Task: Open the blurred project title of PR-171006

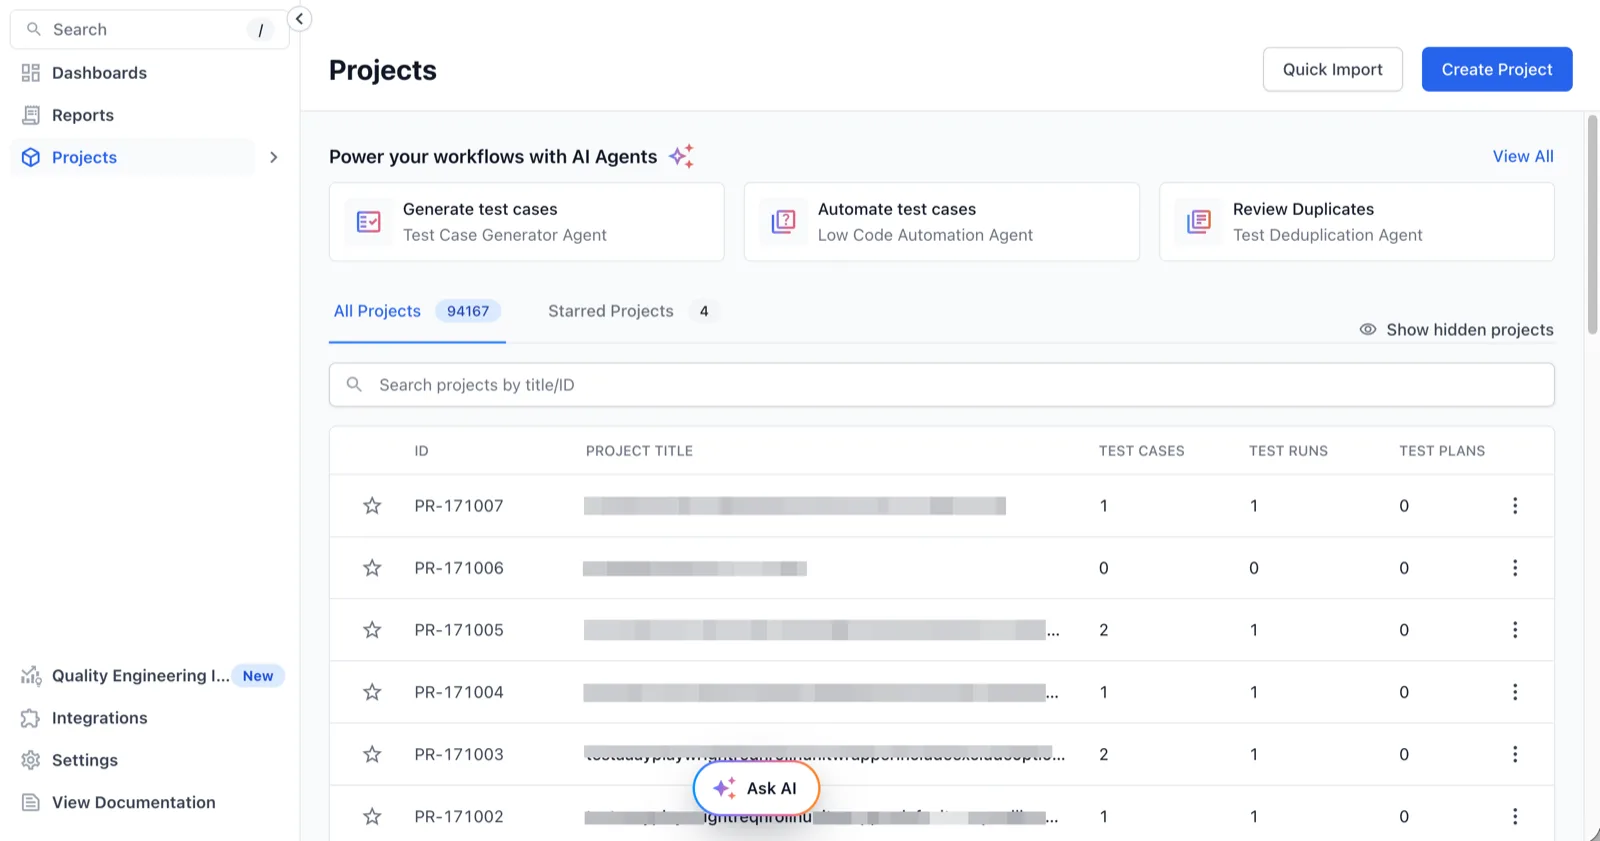Action: tap(695, 568)
